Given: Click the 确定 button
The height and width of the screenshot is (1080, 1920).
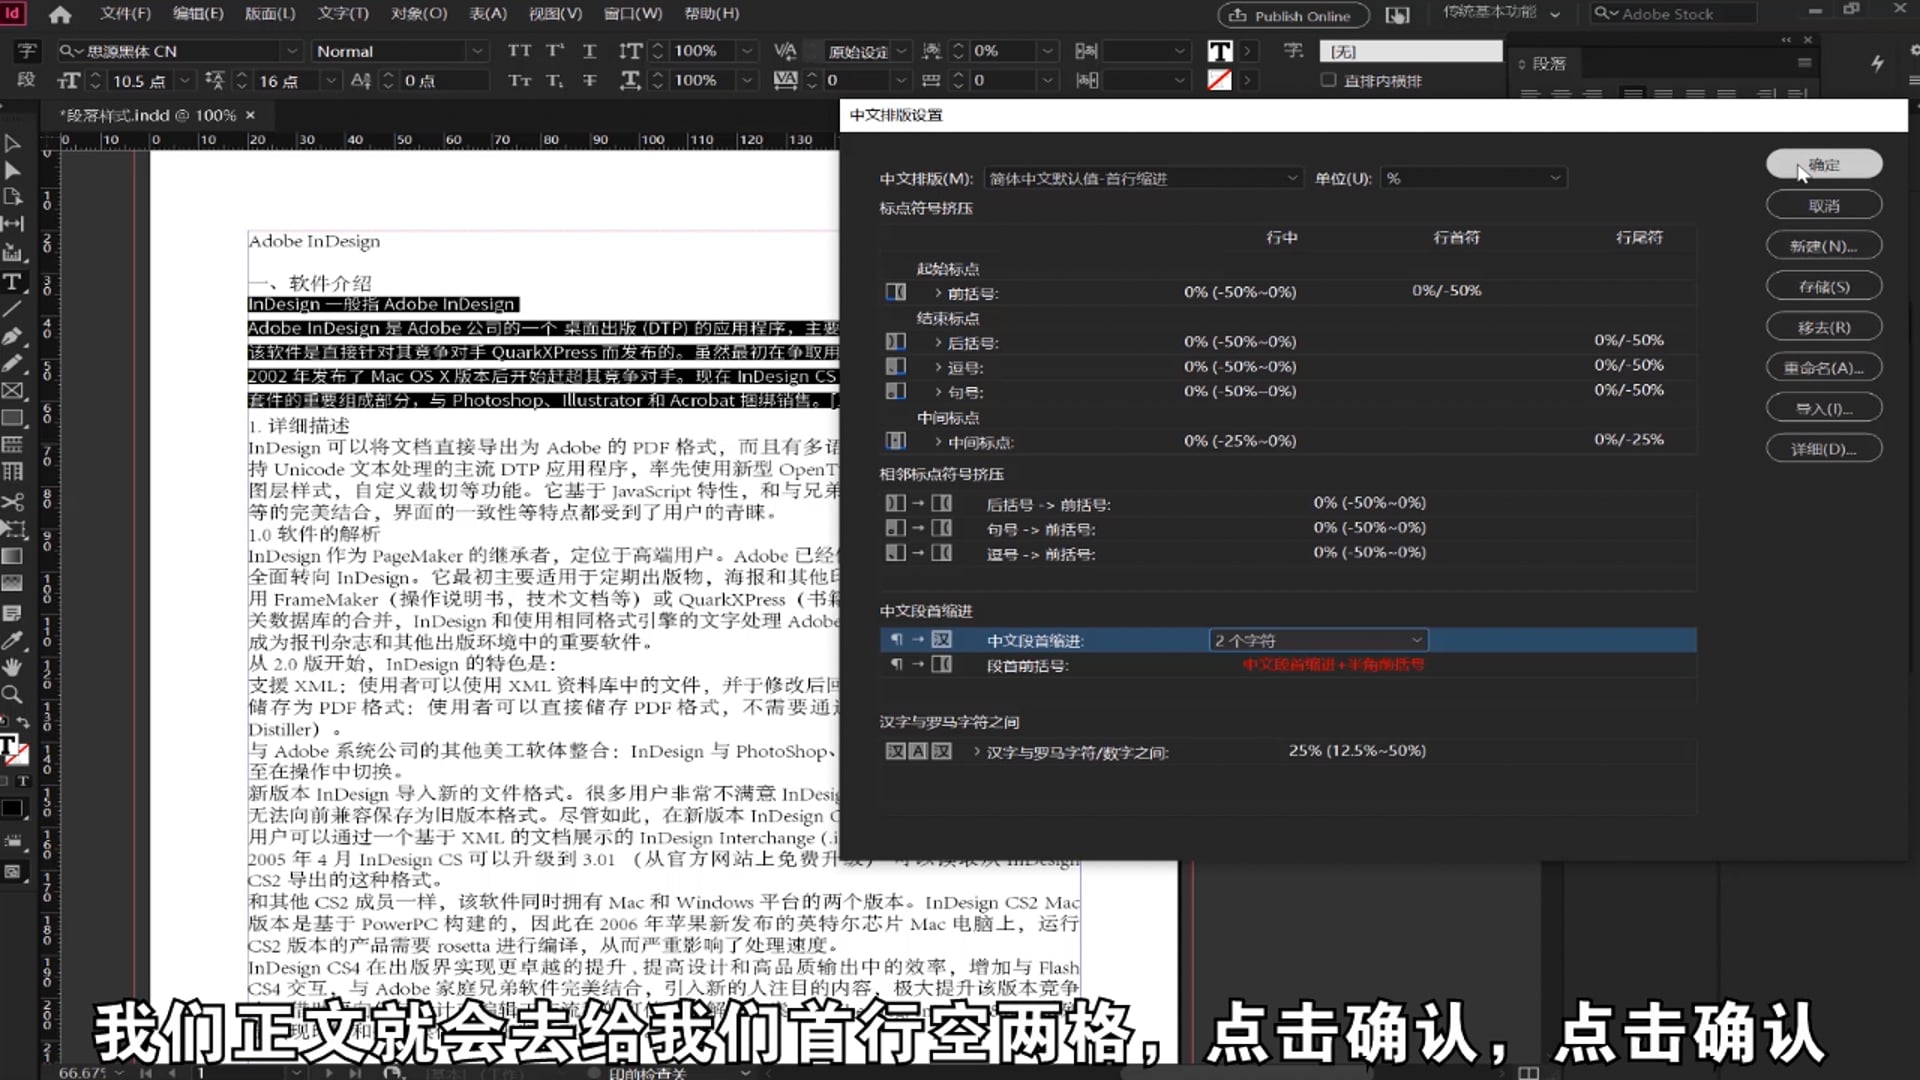Looking at the screenshot, I should click(x=1823, y=164).
